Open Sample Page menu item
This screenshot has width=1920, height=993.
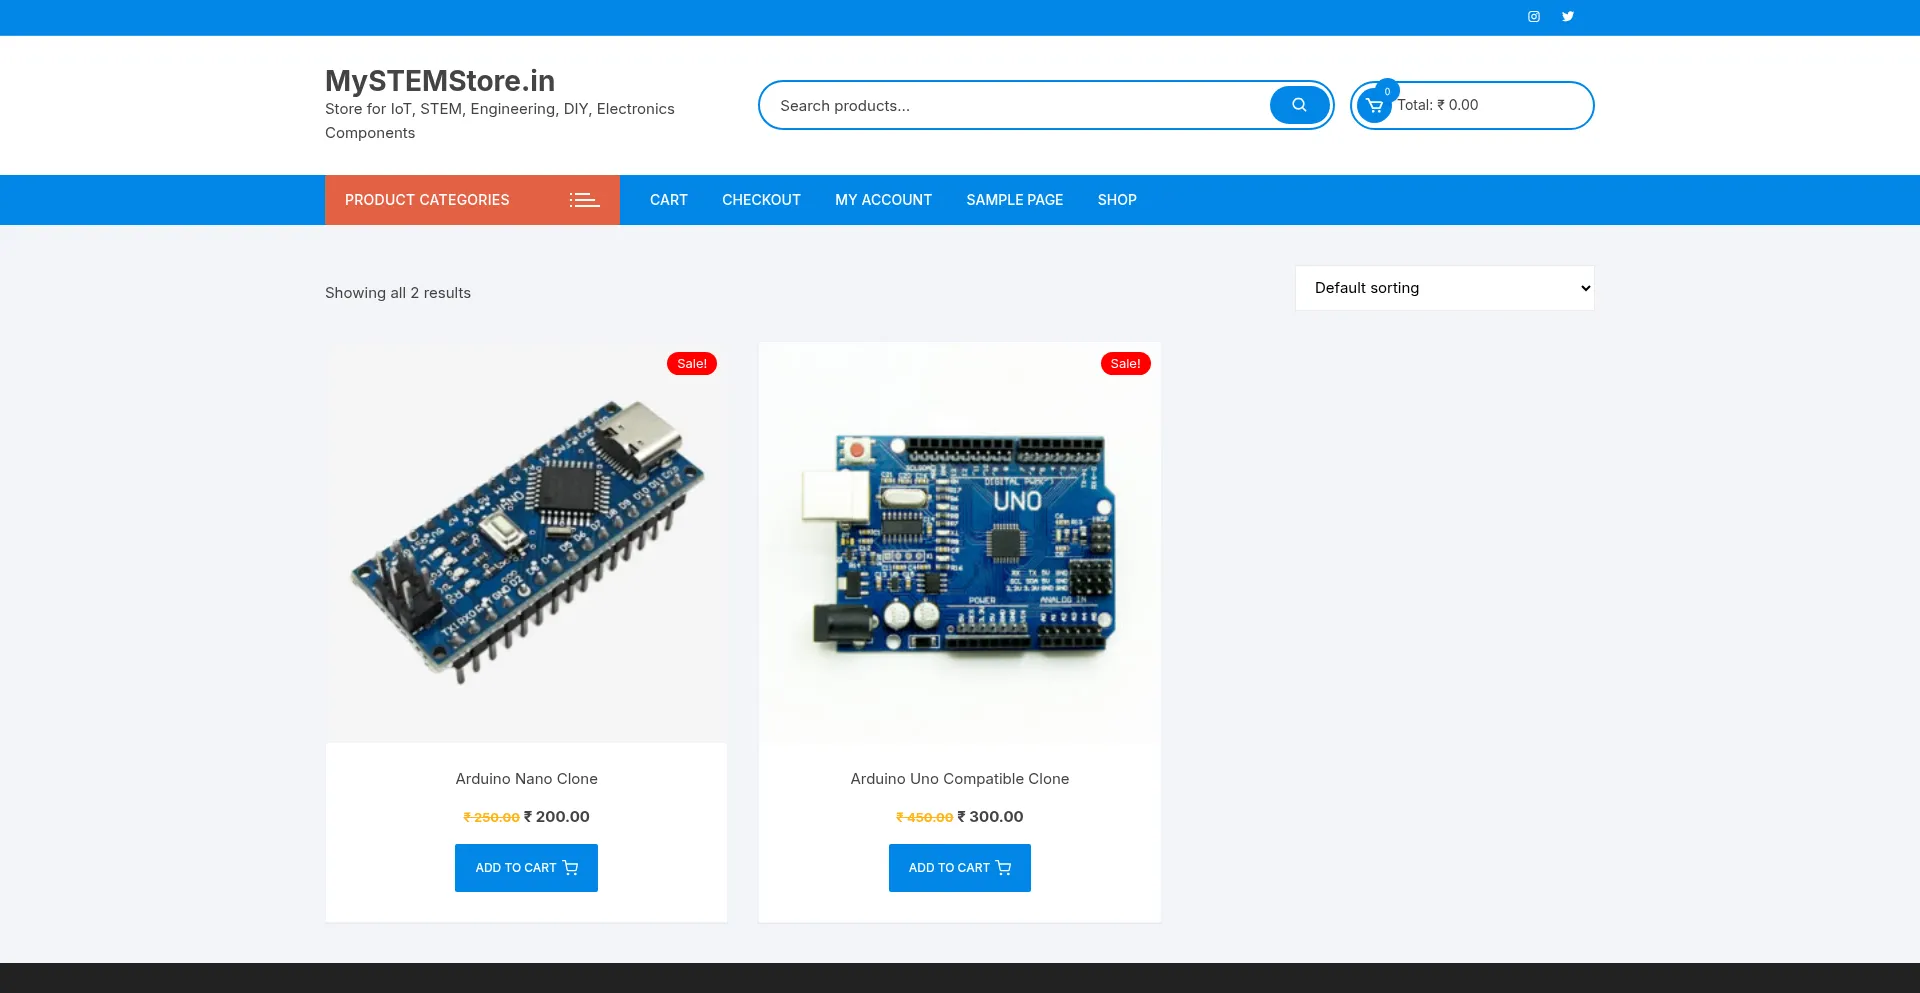(x=1014, y=200)
